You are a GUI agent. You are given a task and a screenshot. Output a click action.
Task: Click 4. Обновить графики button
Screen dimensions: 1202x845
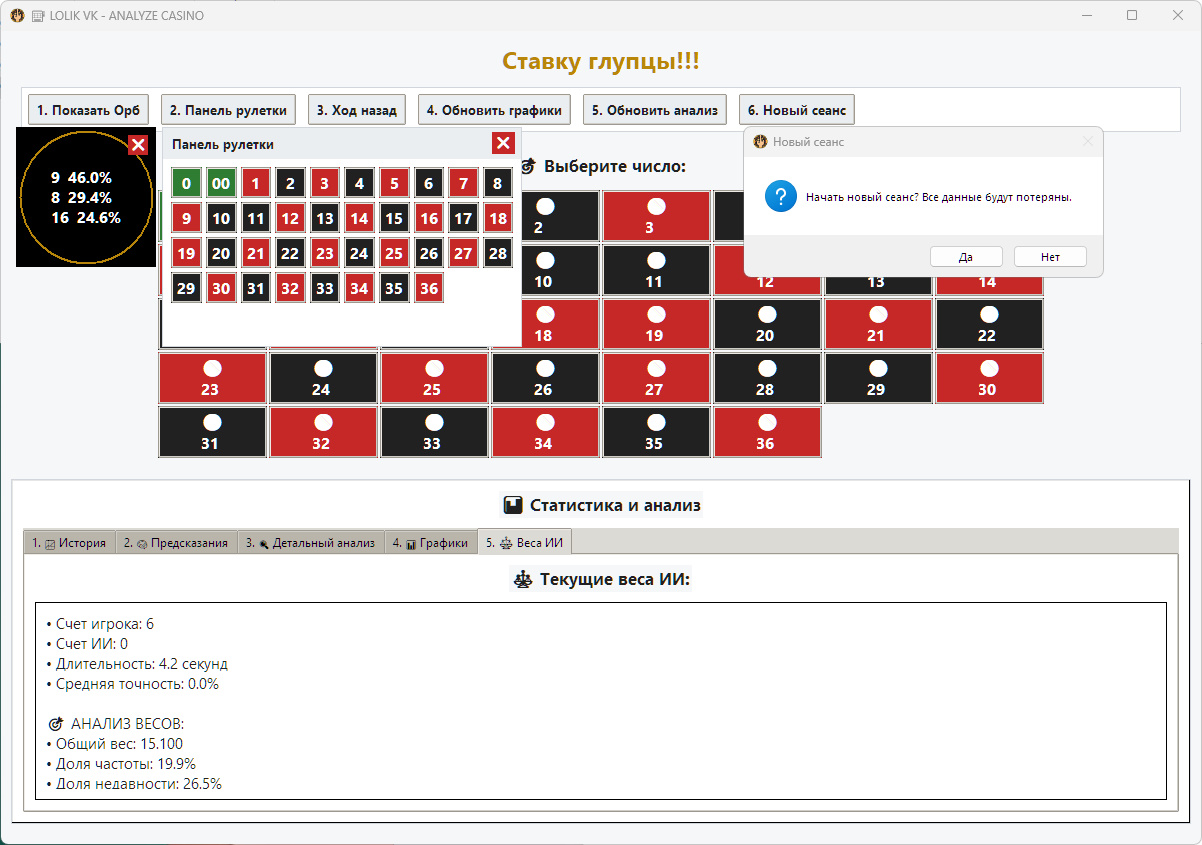click(x=494, y=110)
